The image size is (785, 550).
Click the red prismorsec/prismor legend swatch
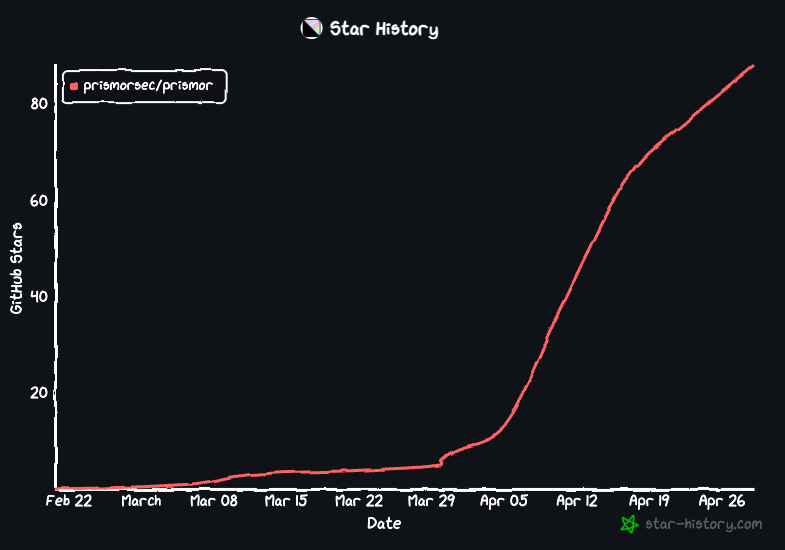(x=74, y=86)
